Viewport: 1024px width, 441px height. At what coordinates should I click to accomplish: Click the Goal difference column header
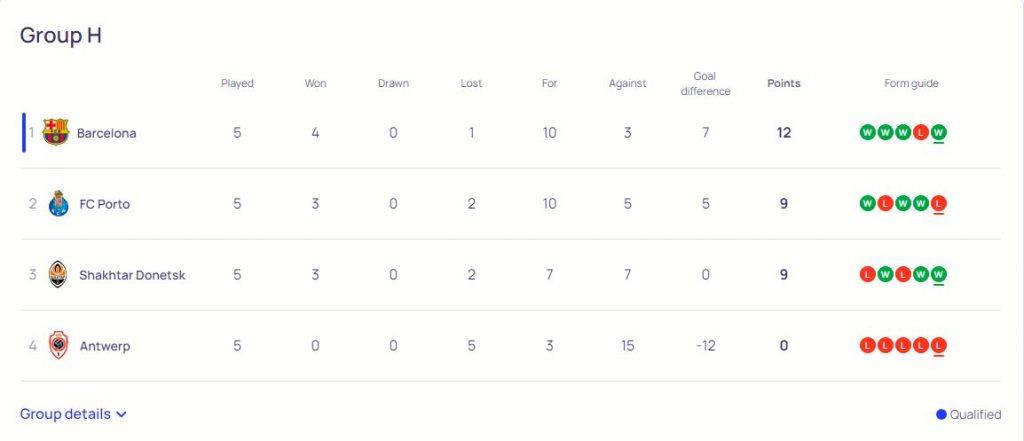pos(705,83)
